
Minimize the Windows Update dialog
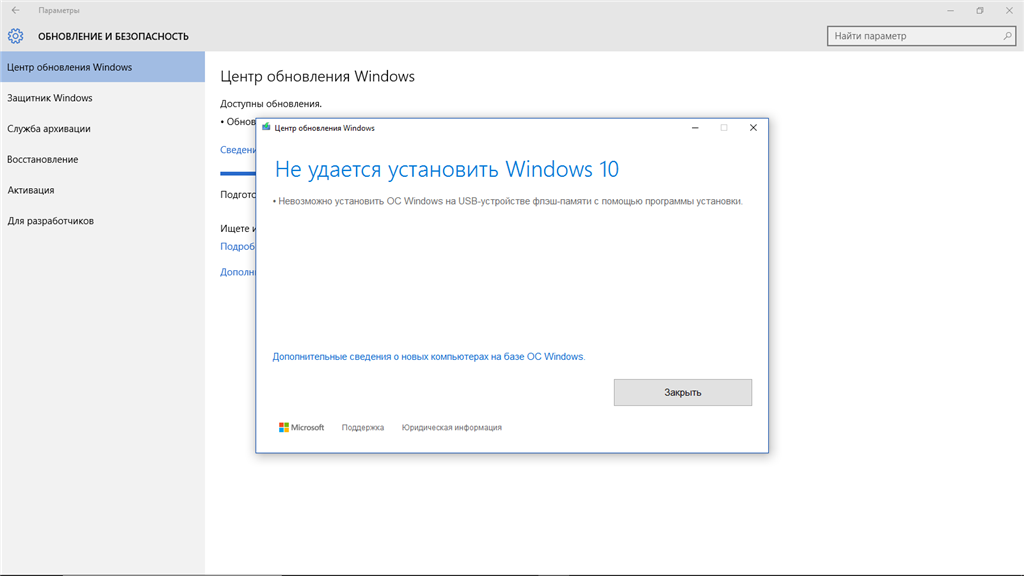pyautogui.click(x=695, y=127)
